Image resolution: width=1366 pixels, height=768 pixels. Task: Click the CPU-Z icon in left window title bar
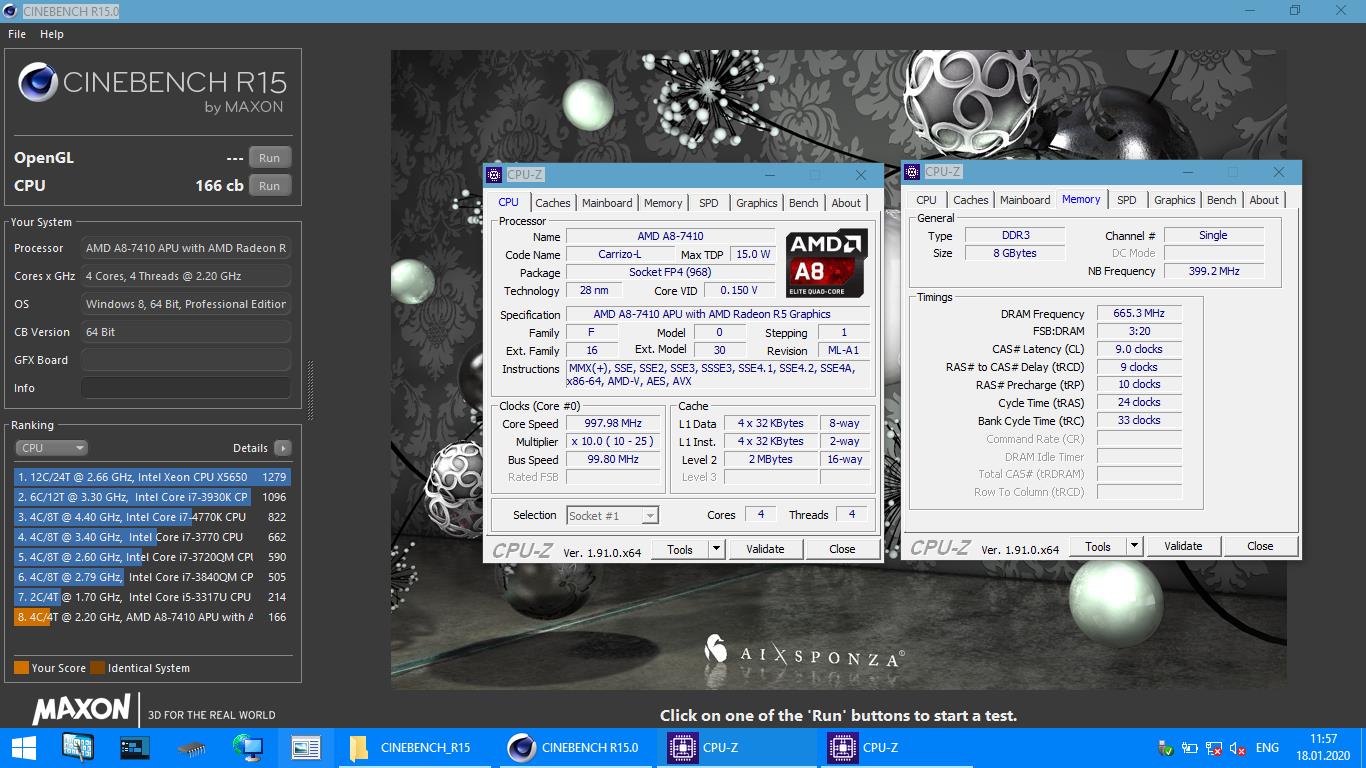pos(494,175)
